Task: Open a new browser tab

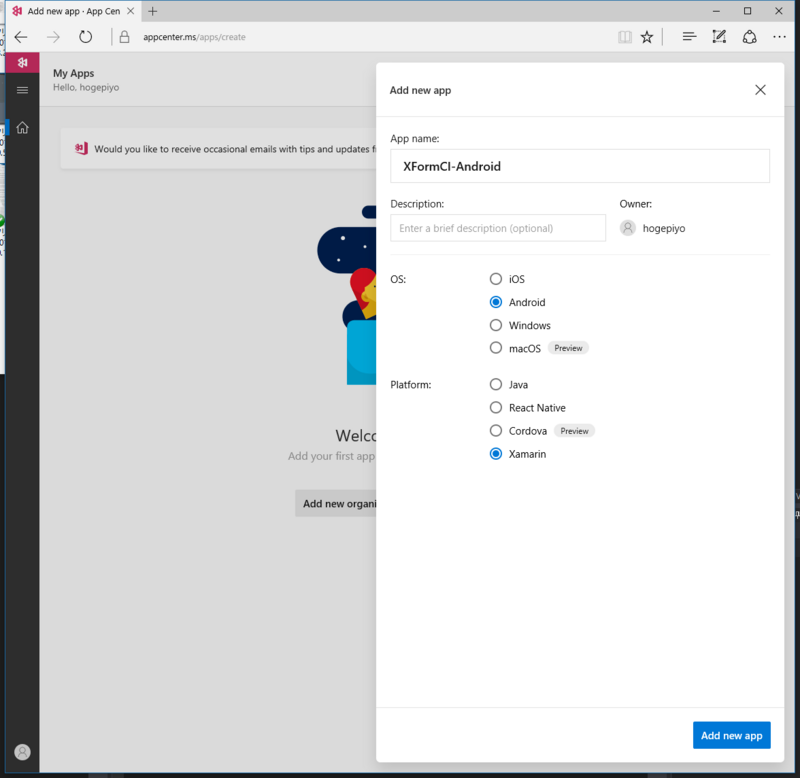Action: 153,11
